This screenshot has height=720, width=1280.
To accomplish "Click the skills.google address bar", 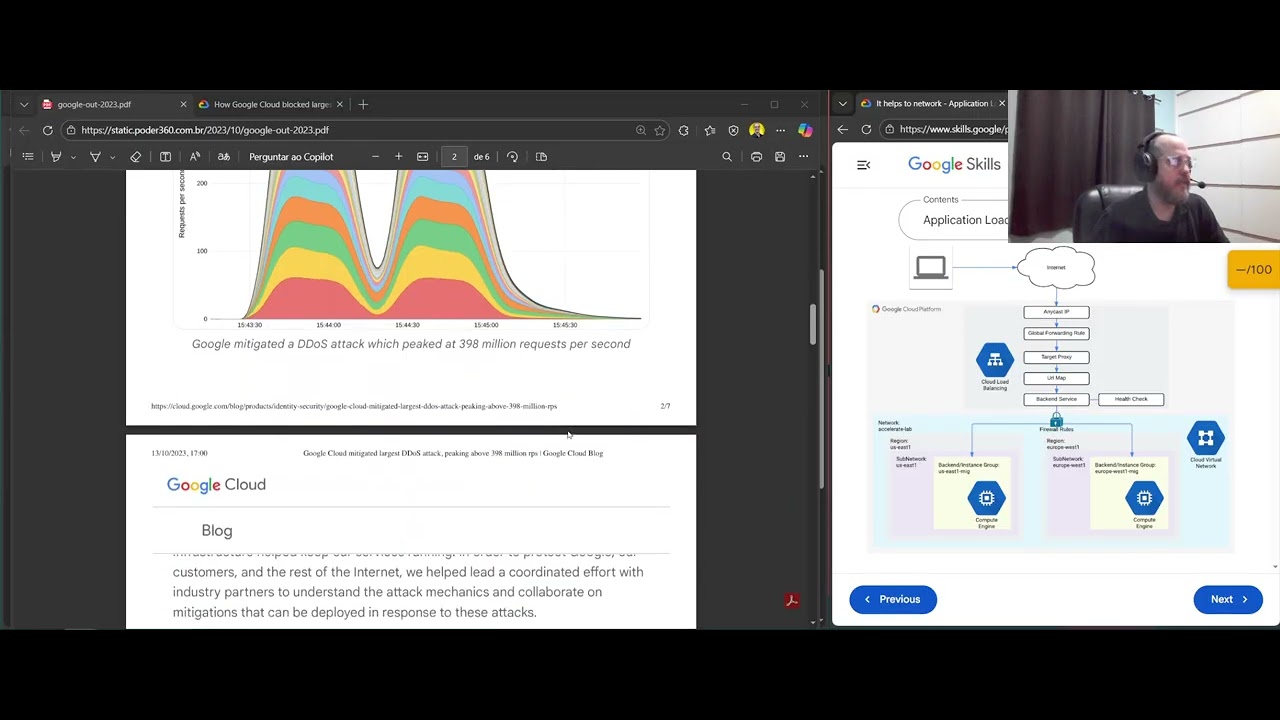I will tap(945, 130).
